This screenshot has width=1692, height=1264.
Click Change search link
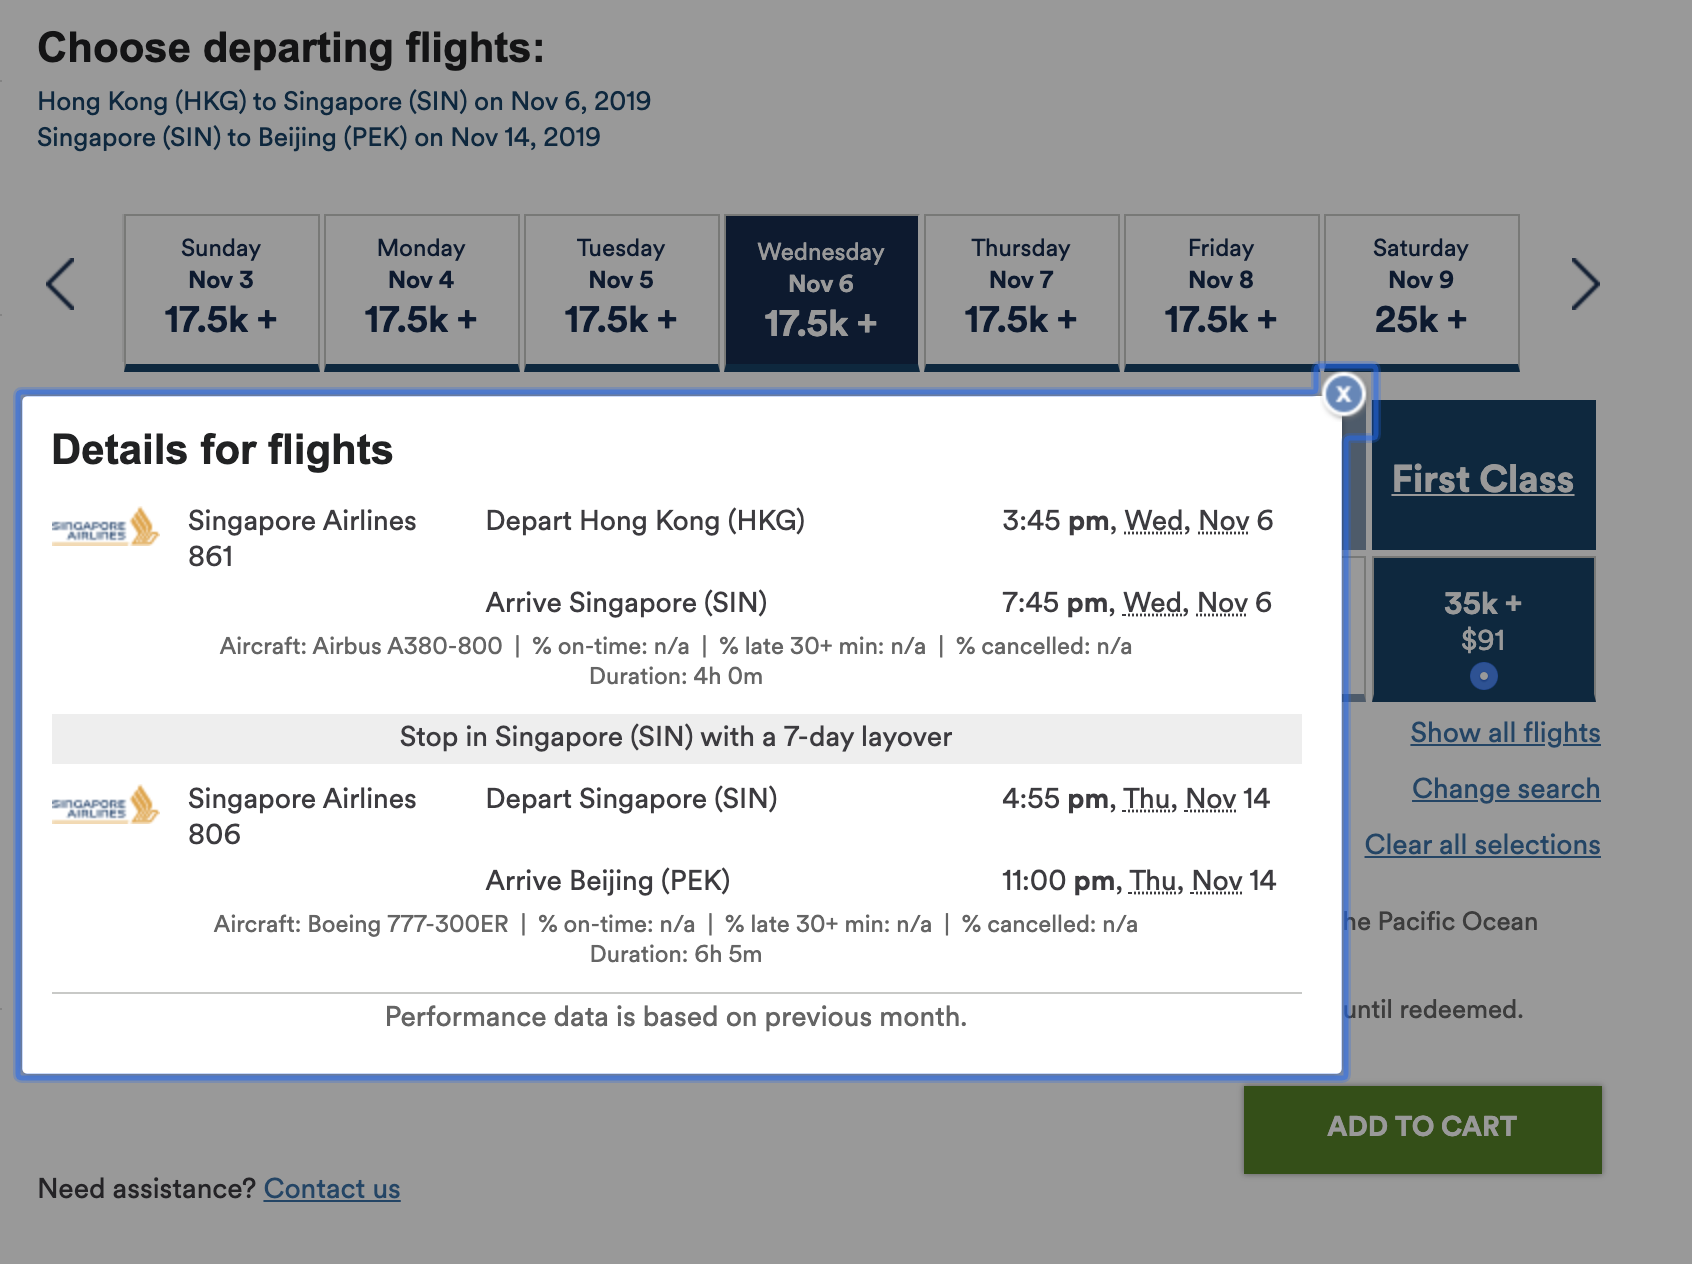[1506, 789]
